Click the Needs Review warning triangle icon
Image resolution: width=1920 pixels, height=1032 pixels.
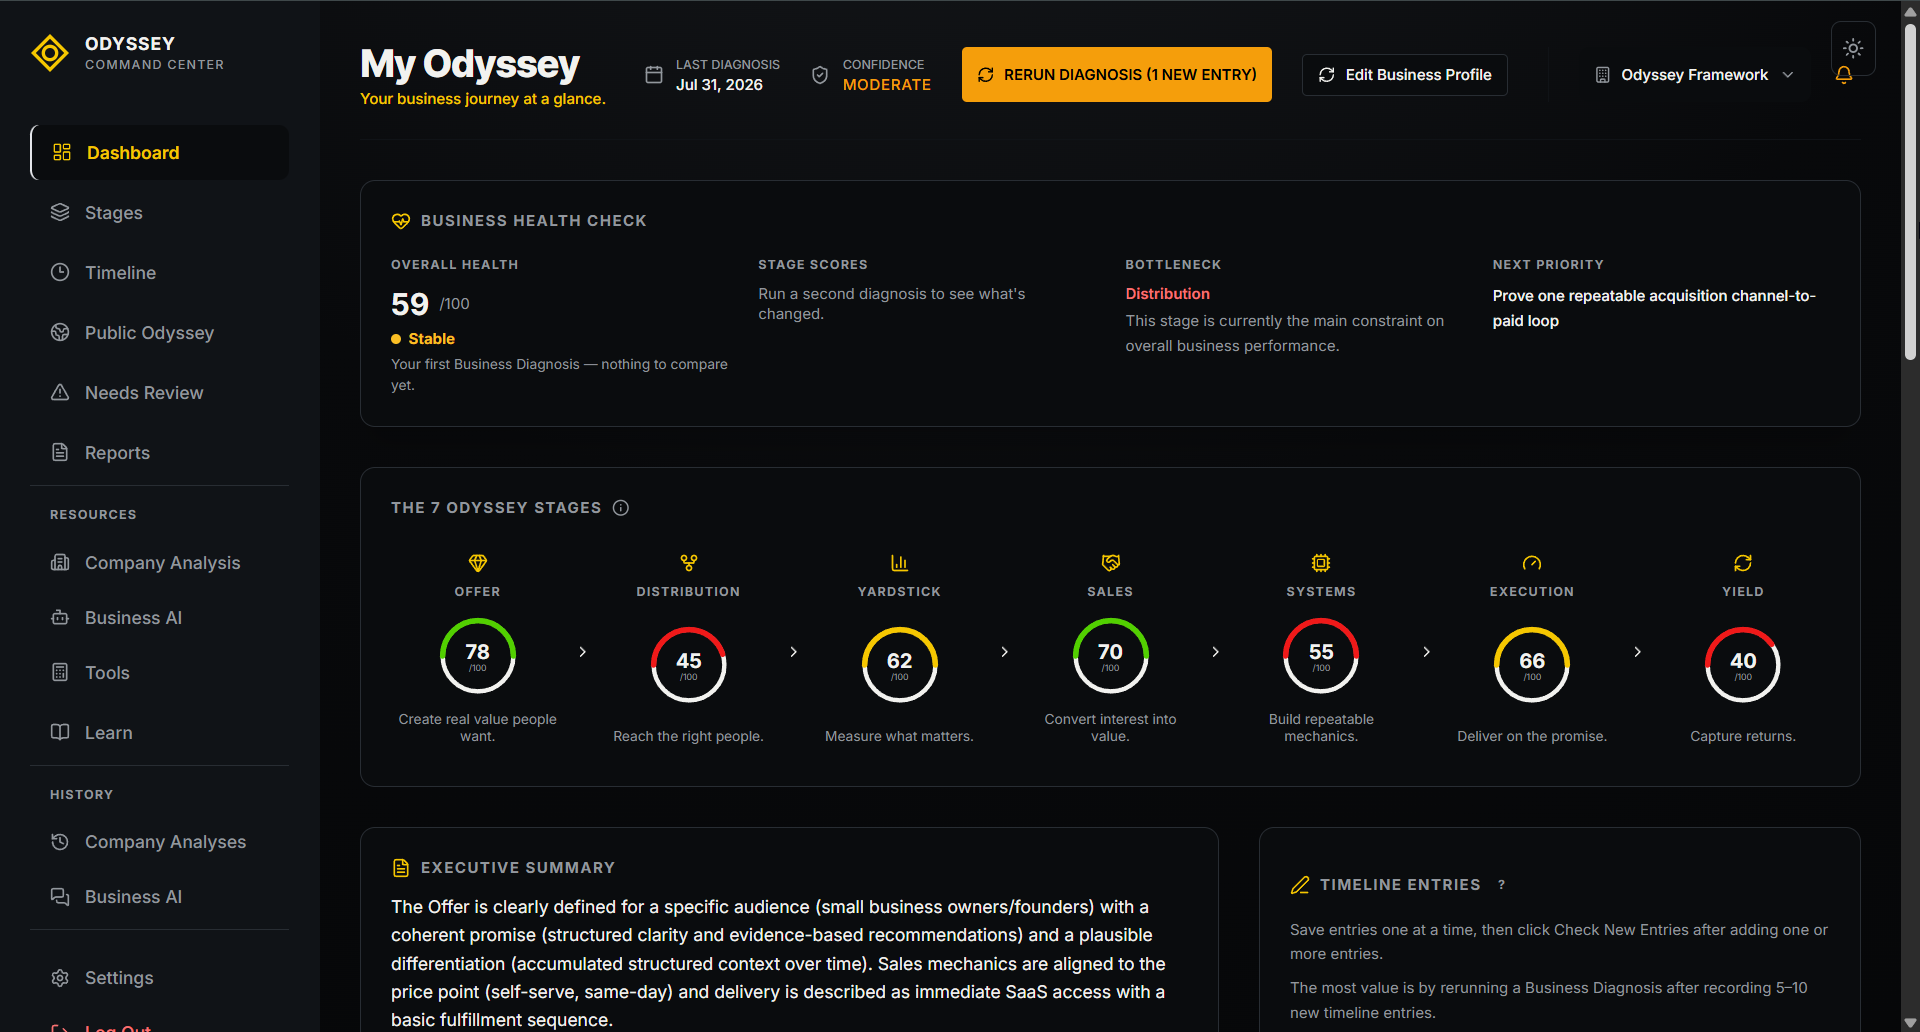(60, 392)
